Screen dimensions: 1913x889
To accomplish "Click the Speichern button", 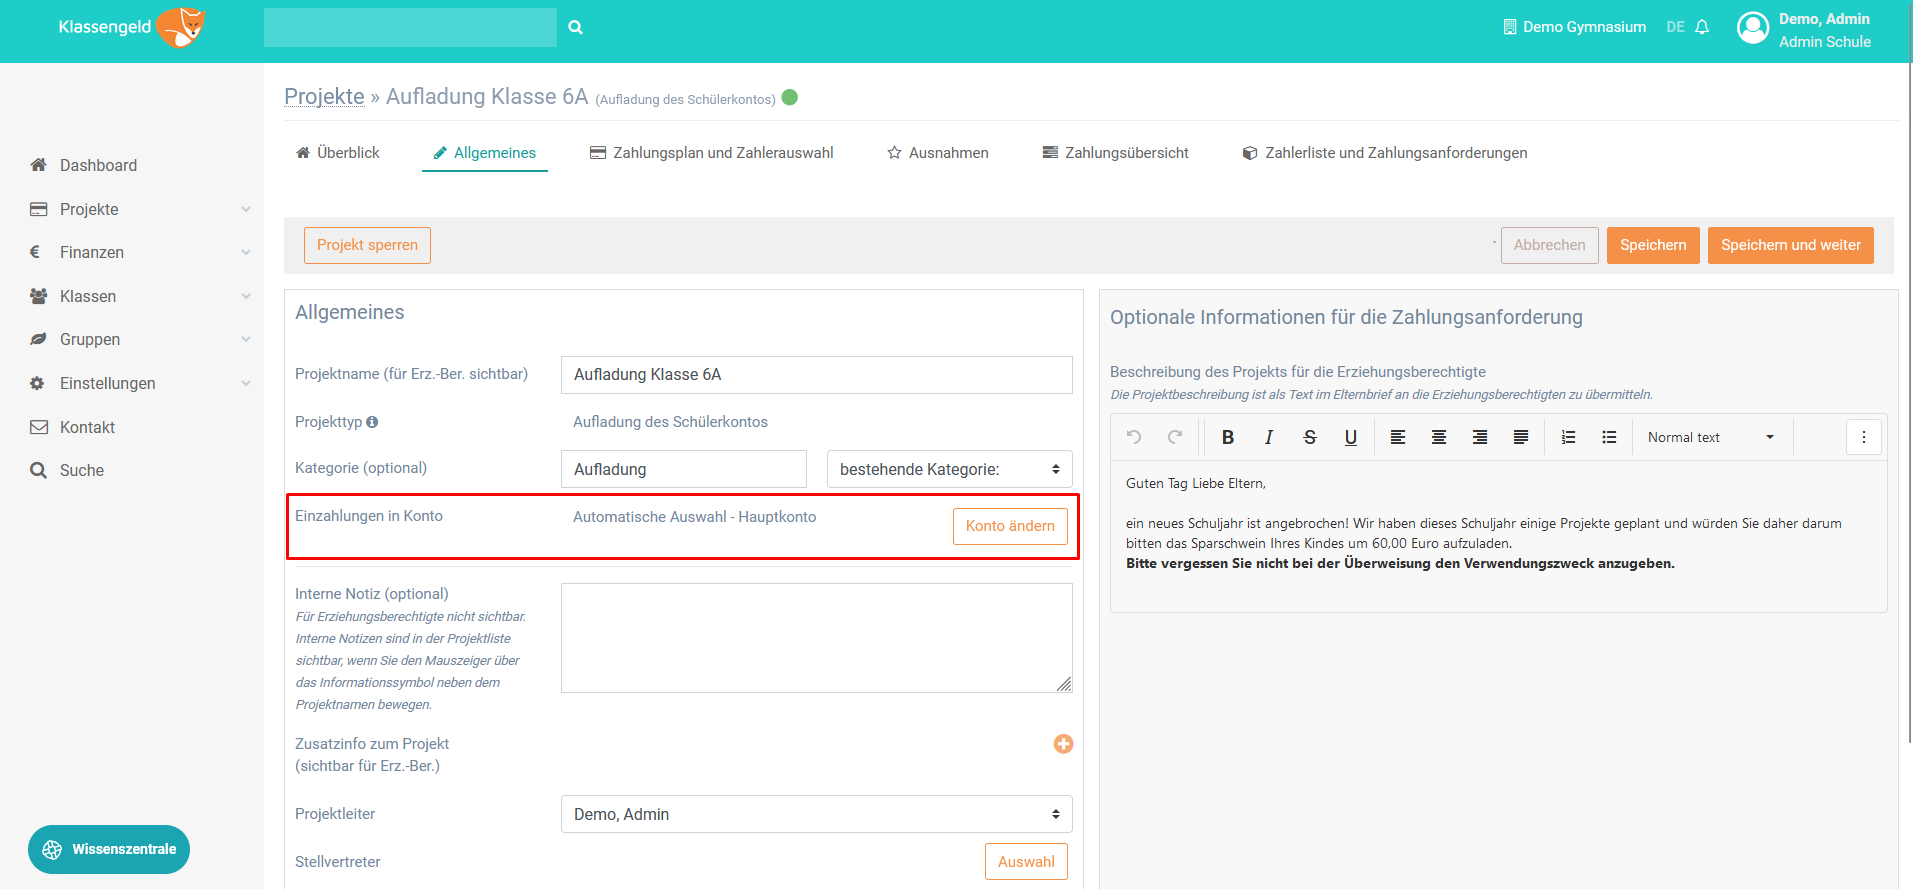I will (x=1653, y=245).
